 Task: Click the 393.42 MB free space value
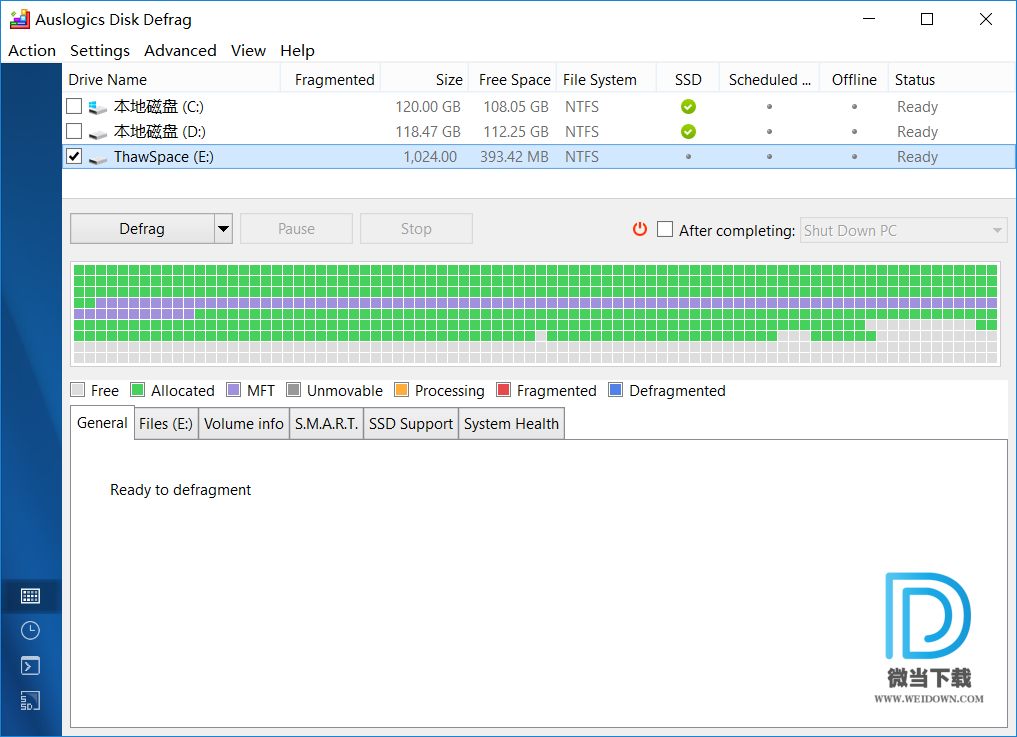pos(514,157)
